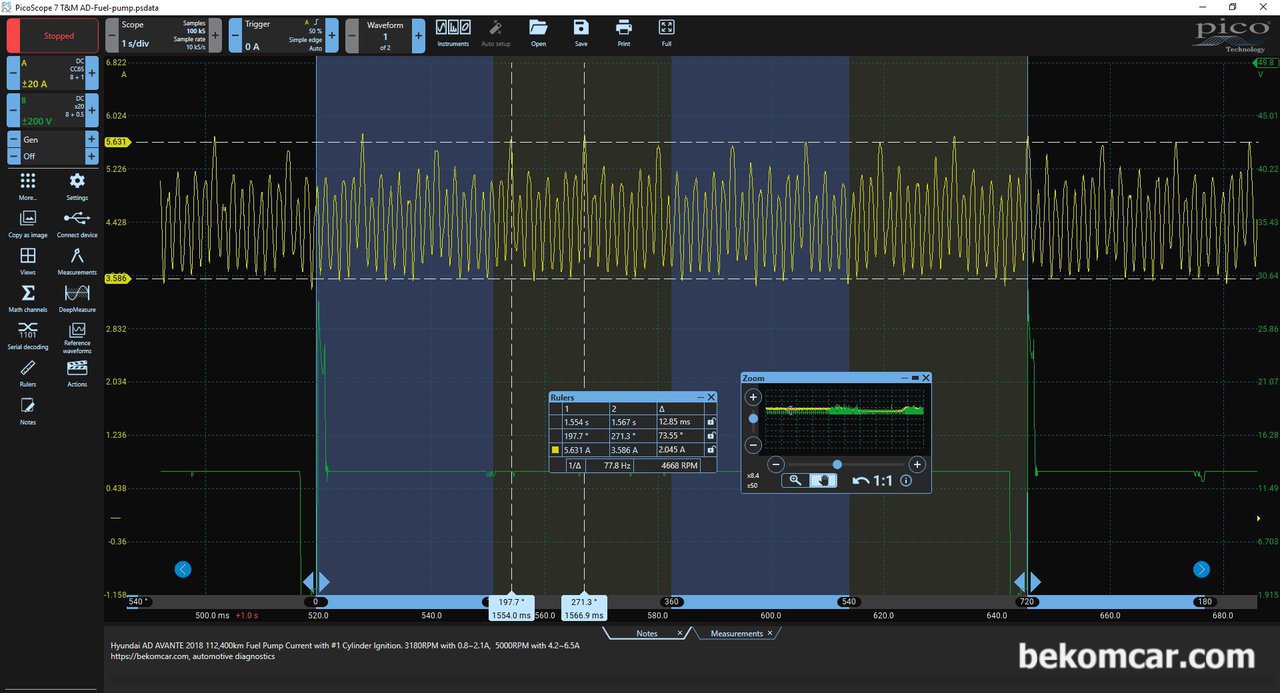Open the Rulers tool in sidebar
This screenshot has height=693, width=1280.
click(x=28, y=372)
